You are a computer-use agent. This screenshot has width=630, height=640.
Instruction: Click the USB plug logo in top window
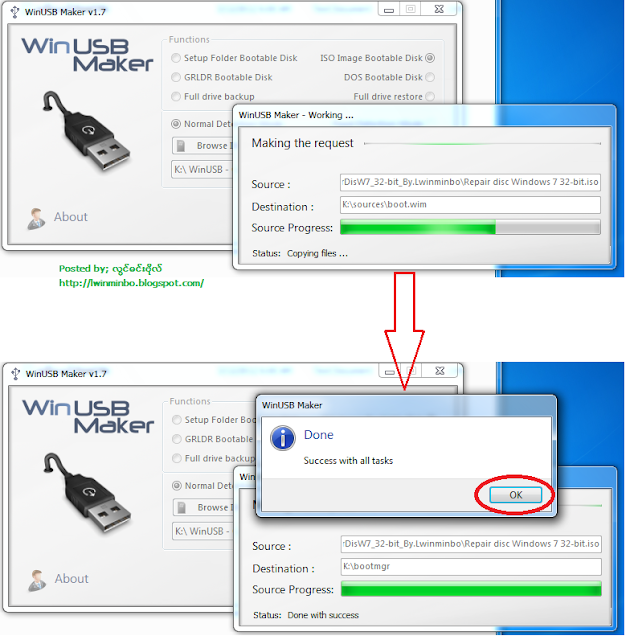[86, 131]
